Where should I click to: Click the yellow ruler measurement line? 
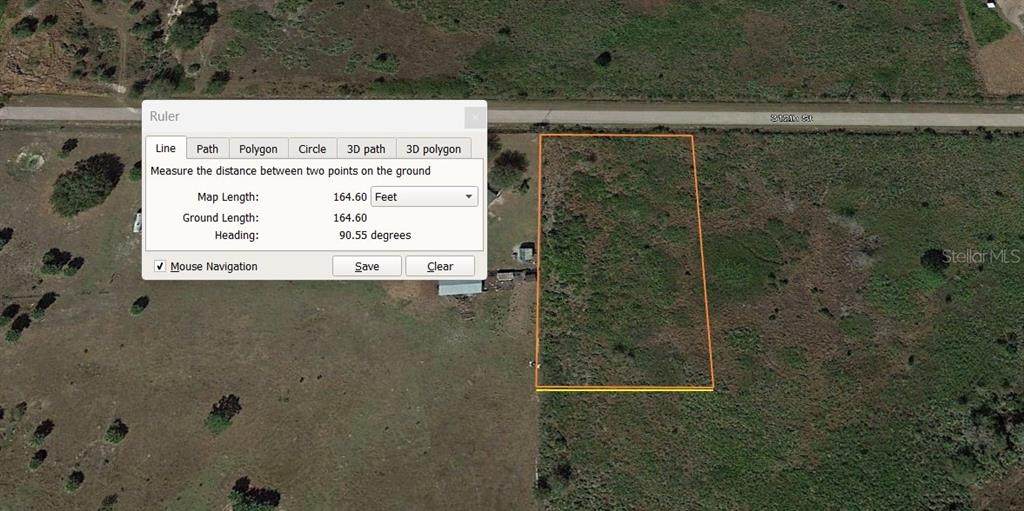624,389
